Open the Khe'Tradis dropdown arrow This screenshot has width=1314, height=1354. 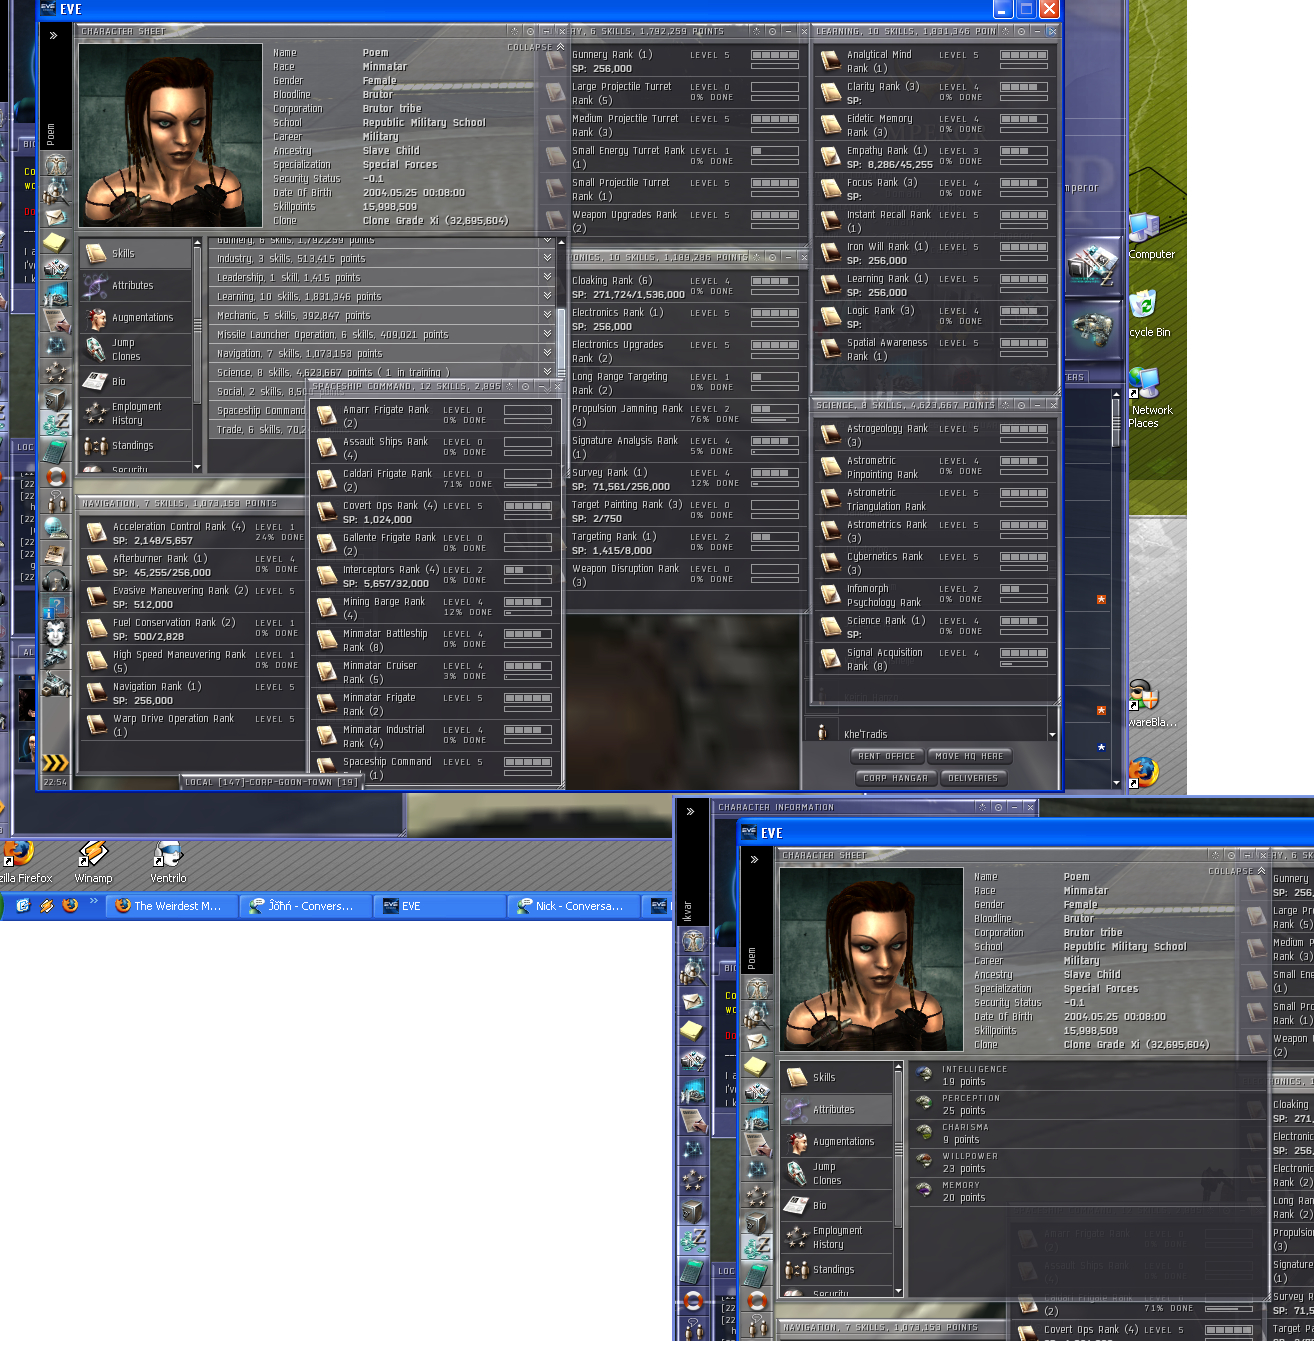coord(1052,735)
